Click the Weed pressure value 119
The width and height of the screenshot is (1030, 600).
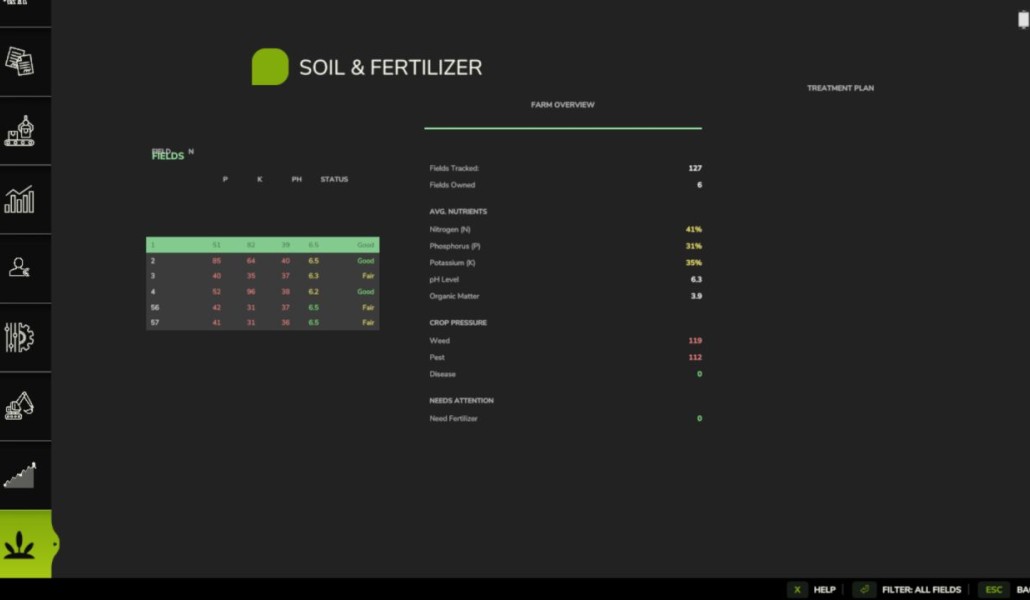pos(695,340)
